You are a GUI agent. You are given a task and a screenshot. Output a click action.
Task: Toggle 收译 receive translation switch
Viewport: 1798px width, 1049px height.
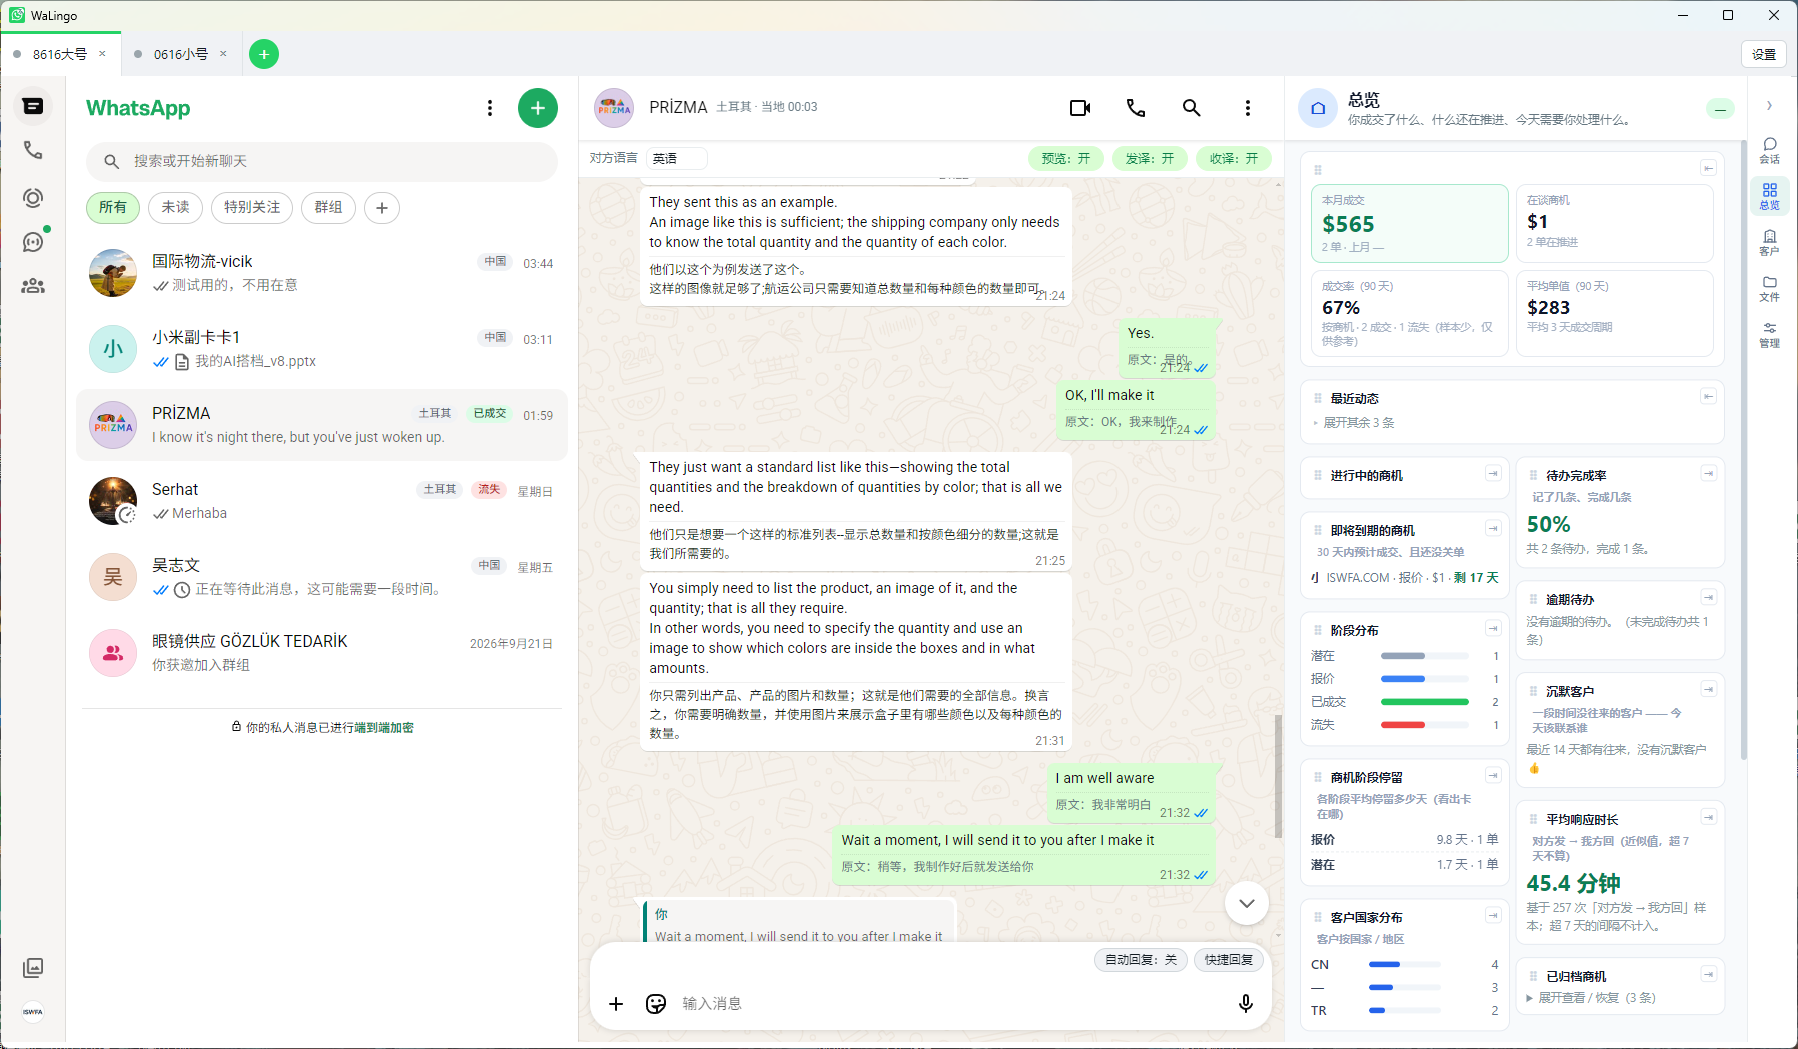1234,158
